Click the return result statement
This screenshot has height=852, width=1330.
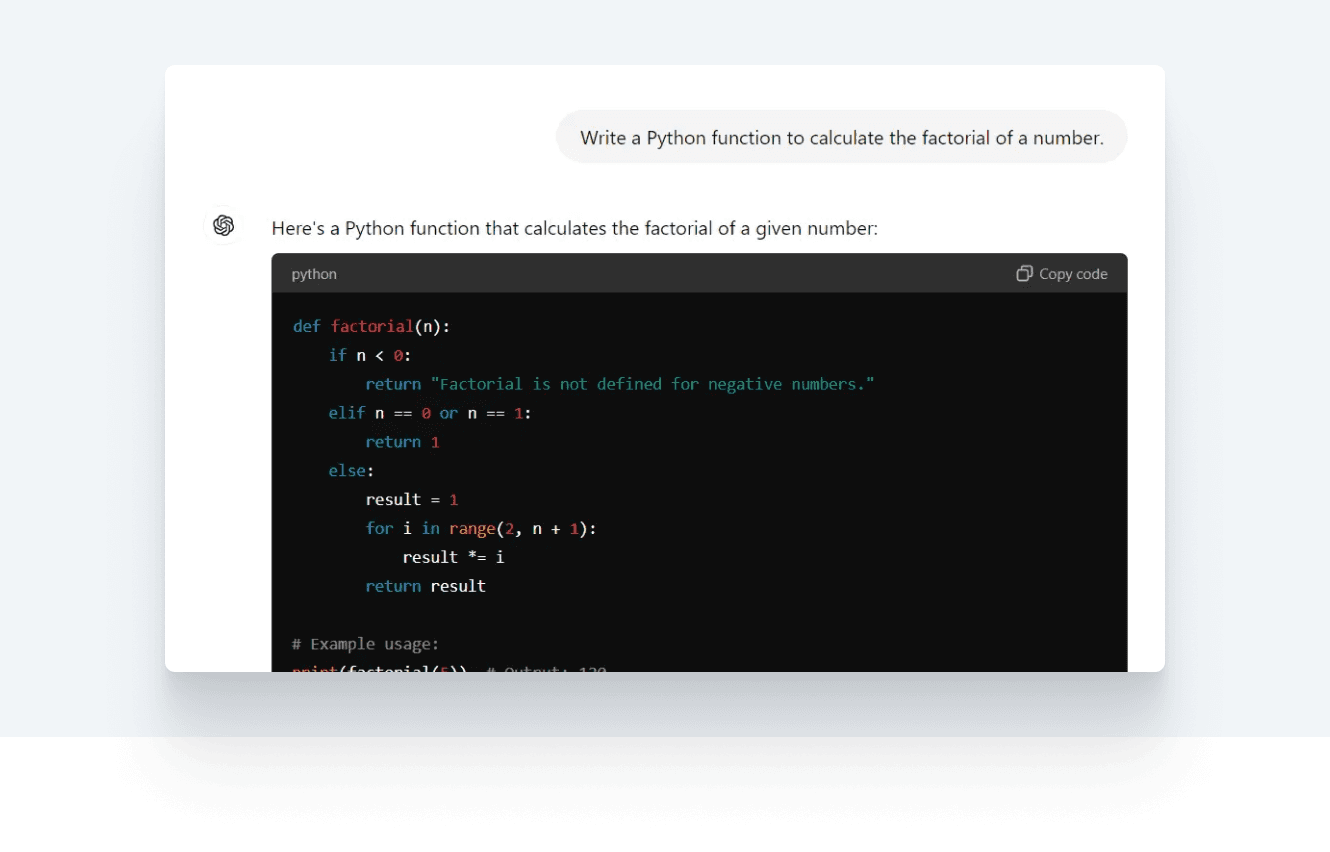pos(426,586)
